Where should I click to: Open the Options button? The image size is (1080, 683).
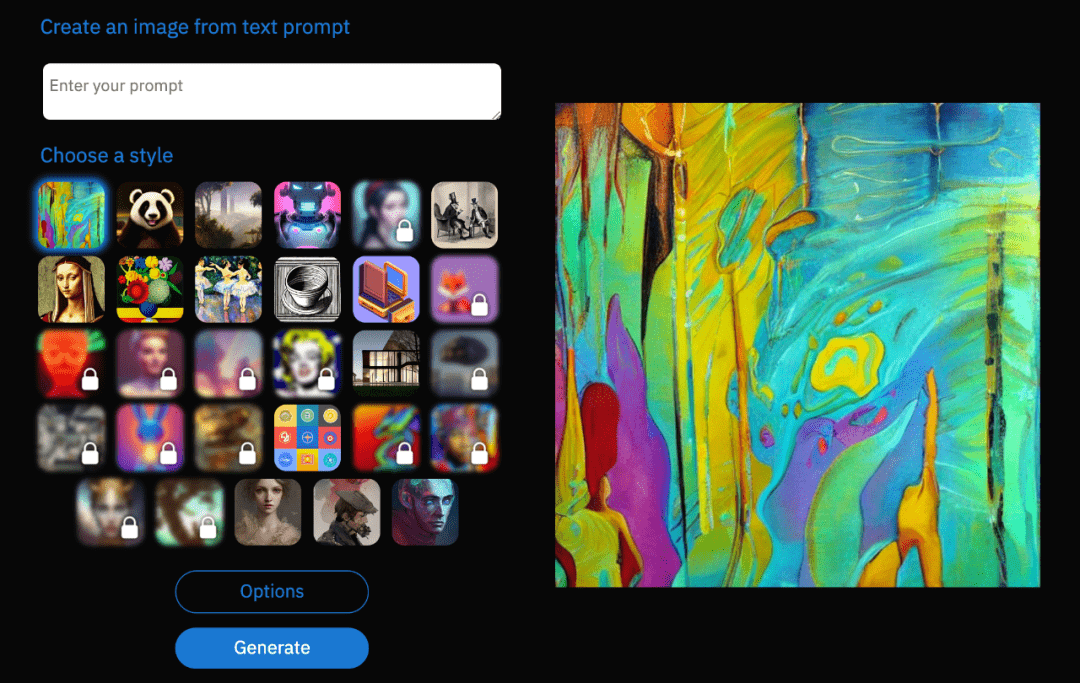click(272, 591)
